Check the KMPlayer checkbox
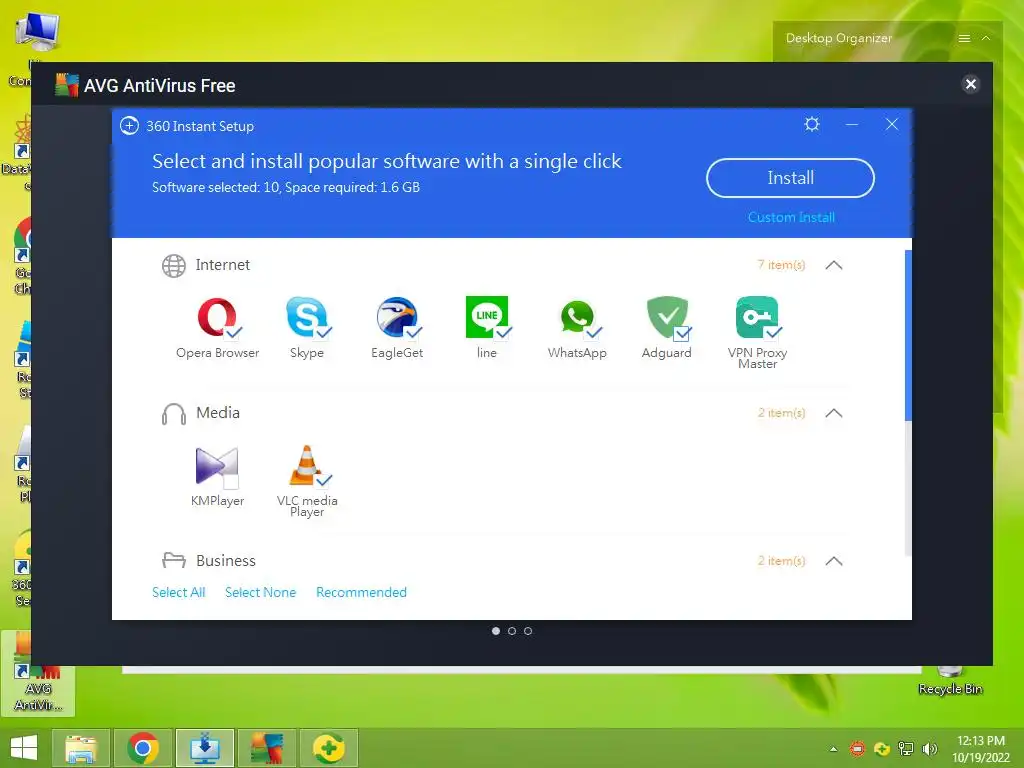1024x768 pixels. click(x=231, y=481)
